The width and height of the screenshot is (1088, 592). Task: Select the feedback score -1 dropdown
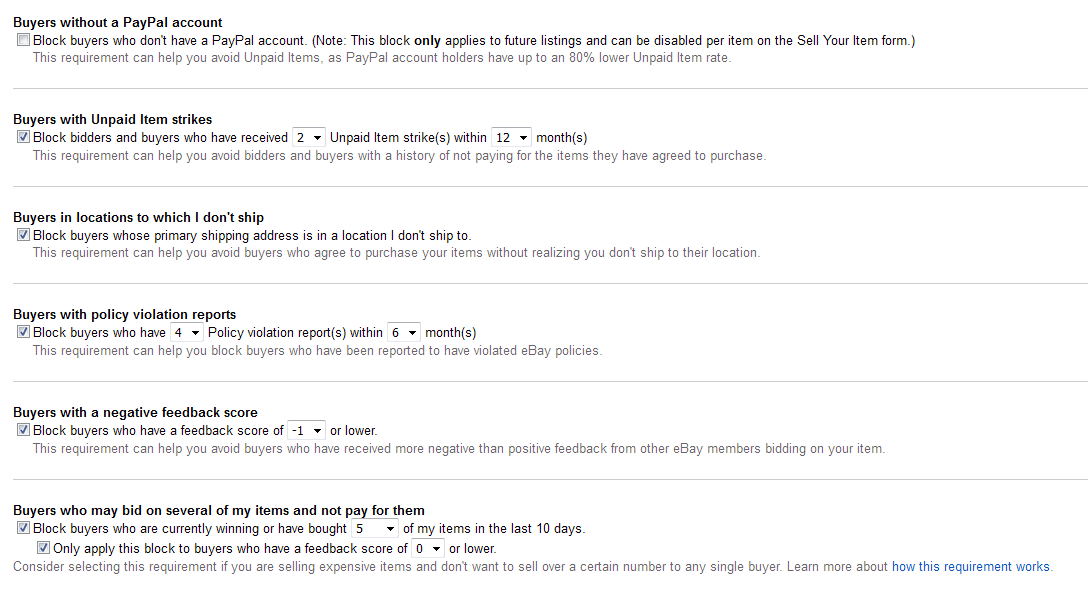click(306, 430)
